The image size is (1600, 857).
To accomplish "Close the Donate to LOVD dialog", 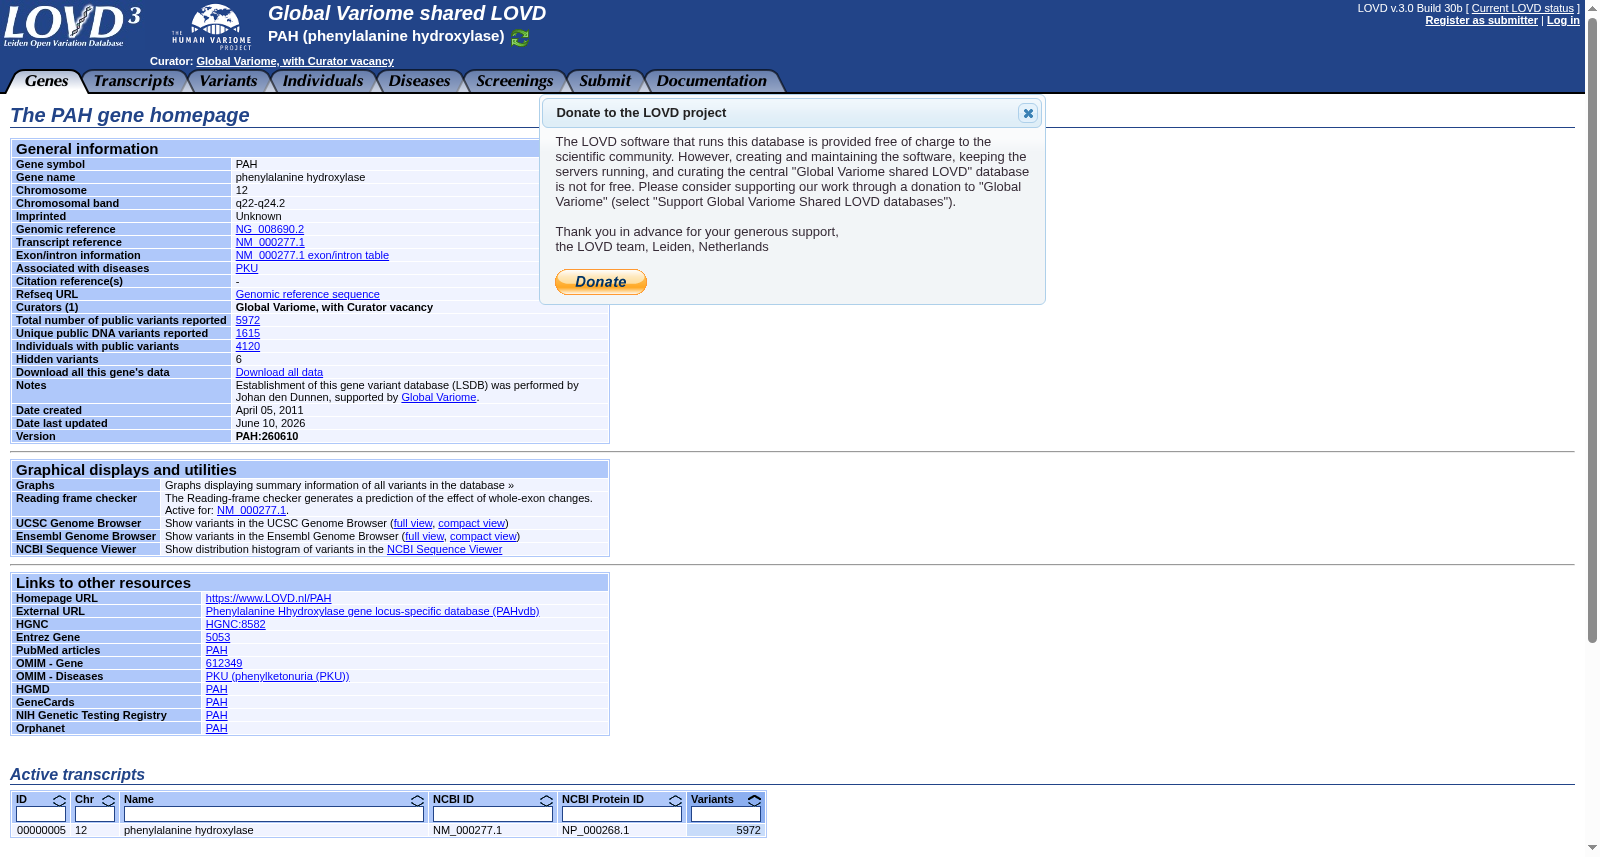I will [x=1028, y=113].
